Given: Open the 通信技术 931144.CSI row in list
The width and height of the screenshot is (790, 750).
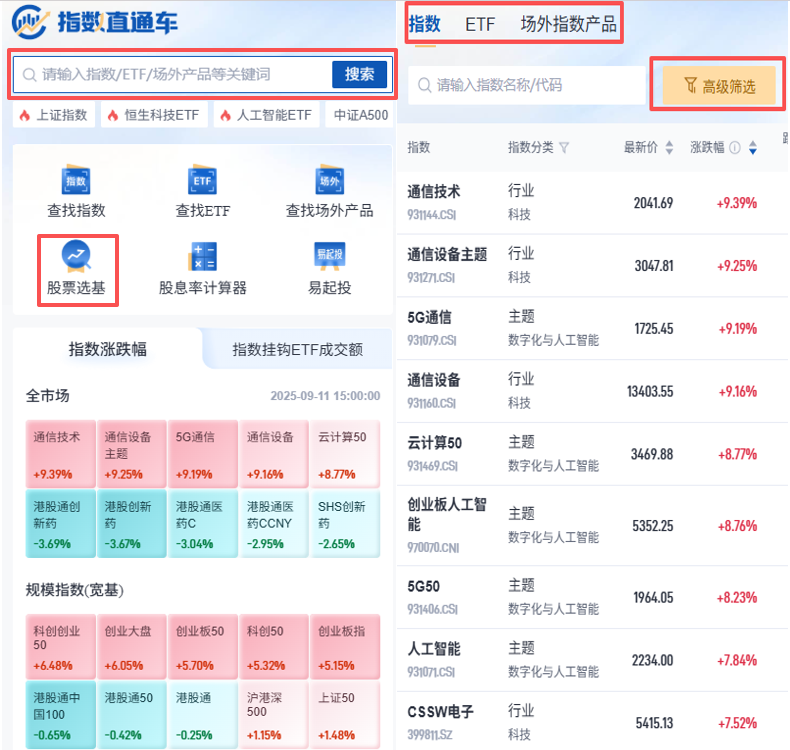Looking at the screenshot, I should 592,203.
